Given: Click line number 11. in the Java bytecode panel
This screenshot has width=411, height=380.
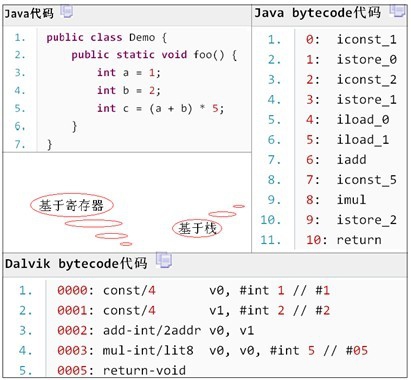Looking at the screenshot, I should point(271,240).
